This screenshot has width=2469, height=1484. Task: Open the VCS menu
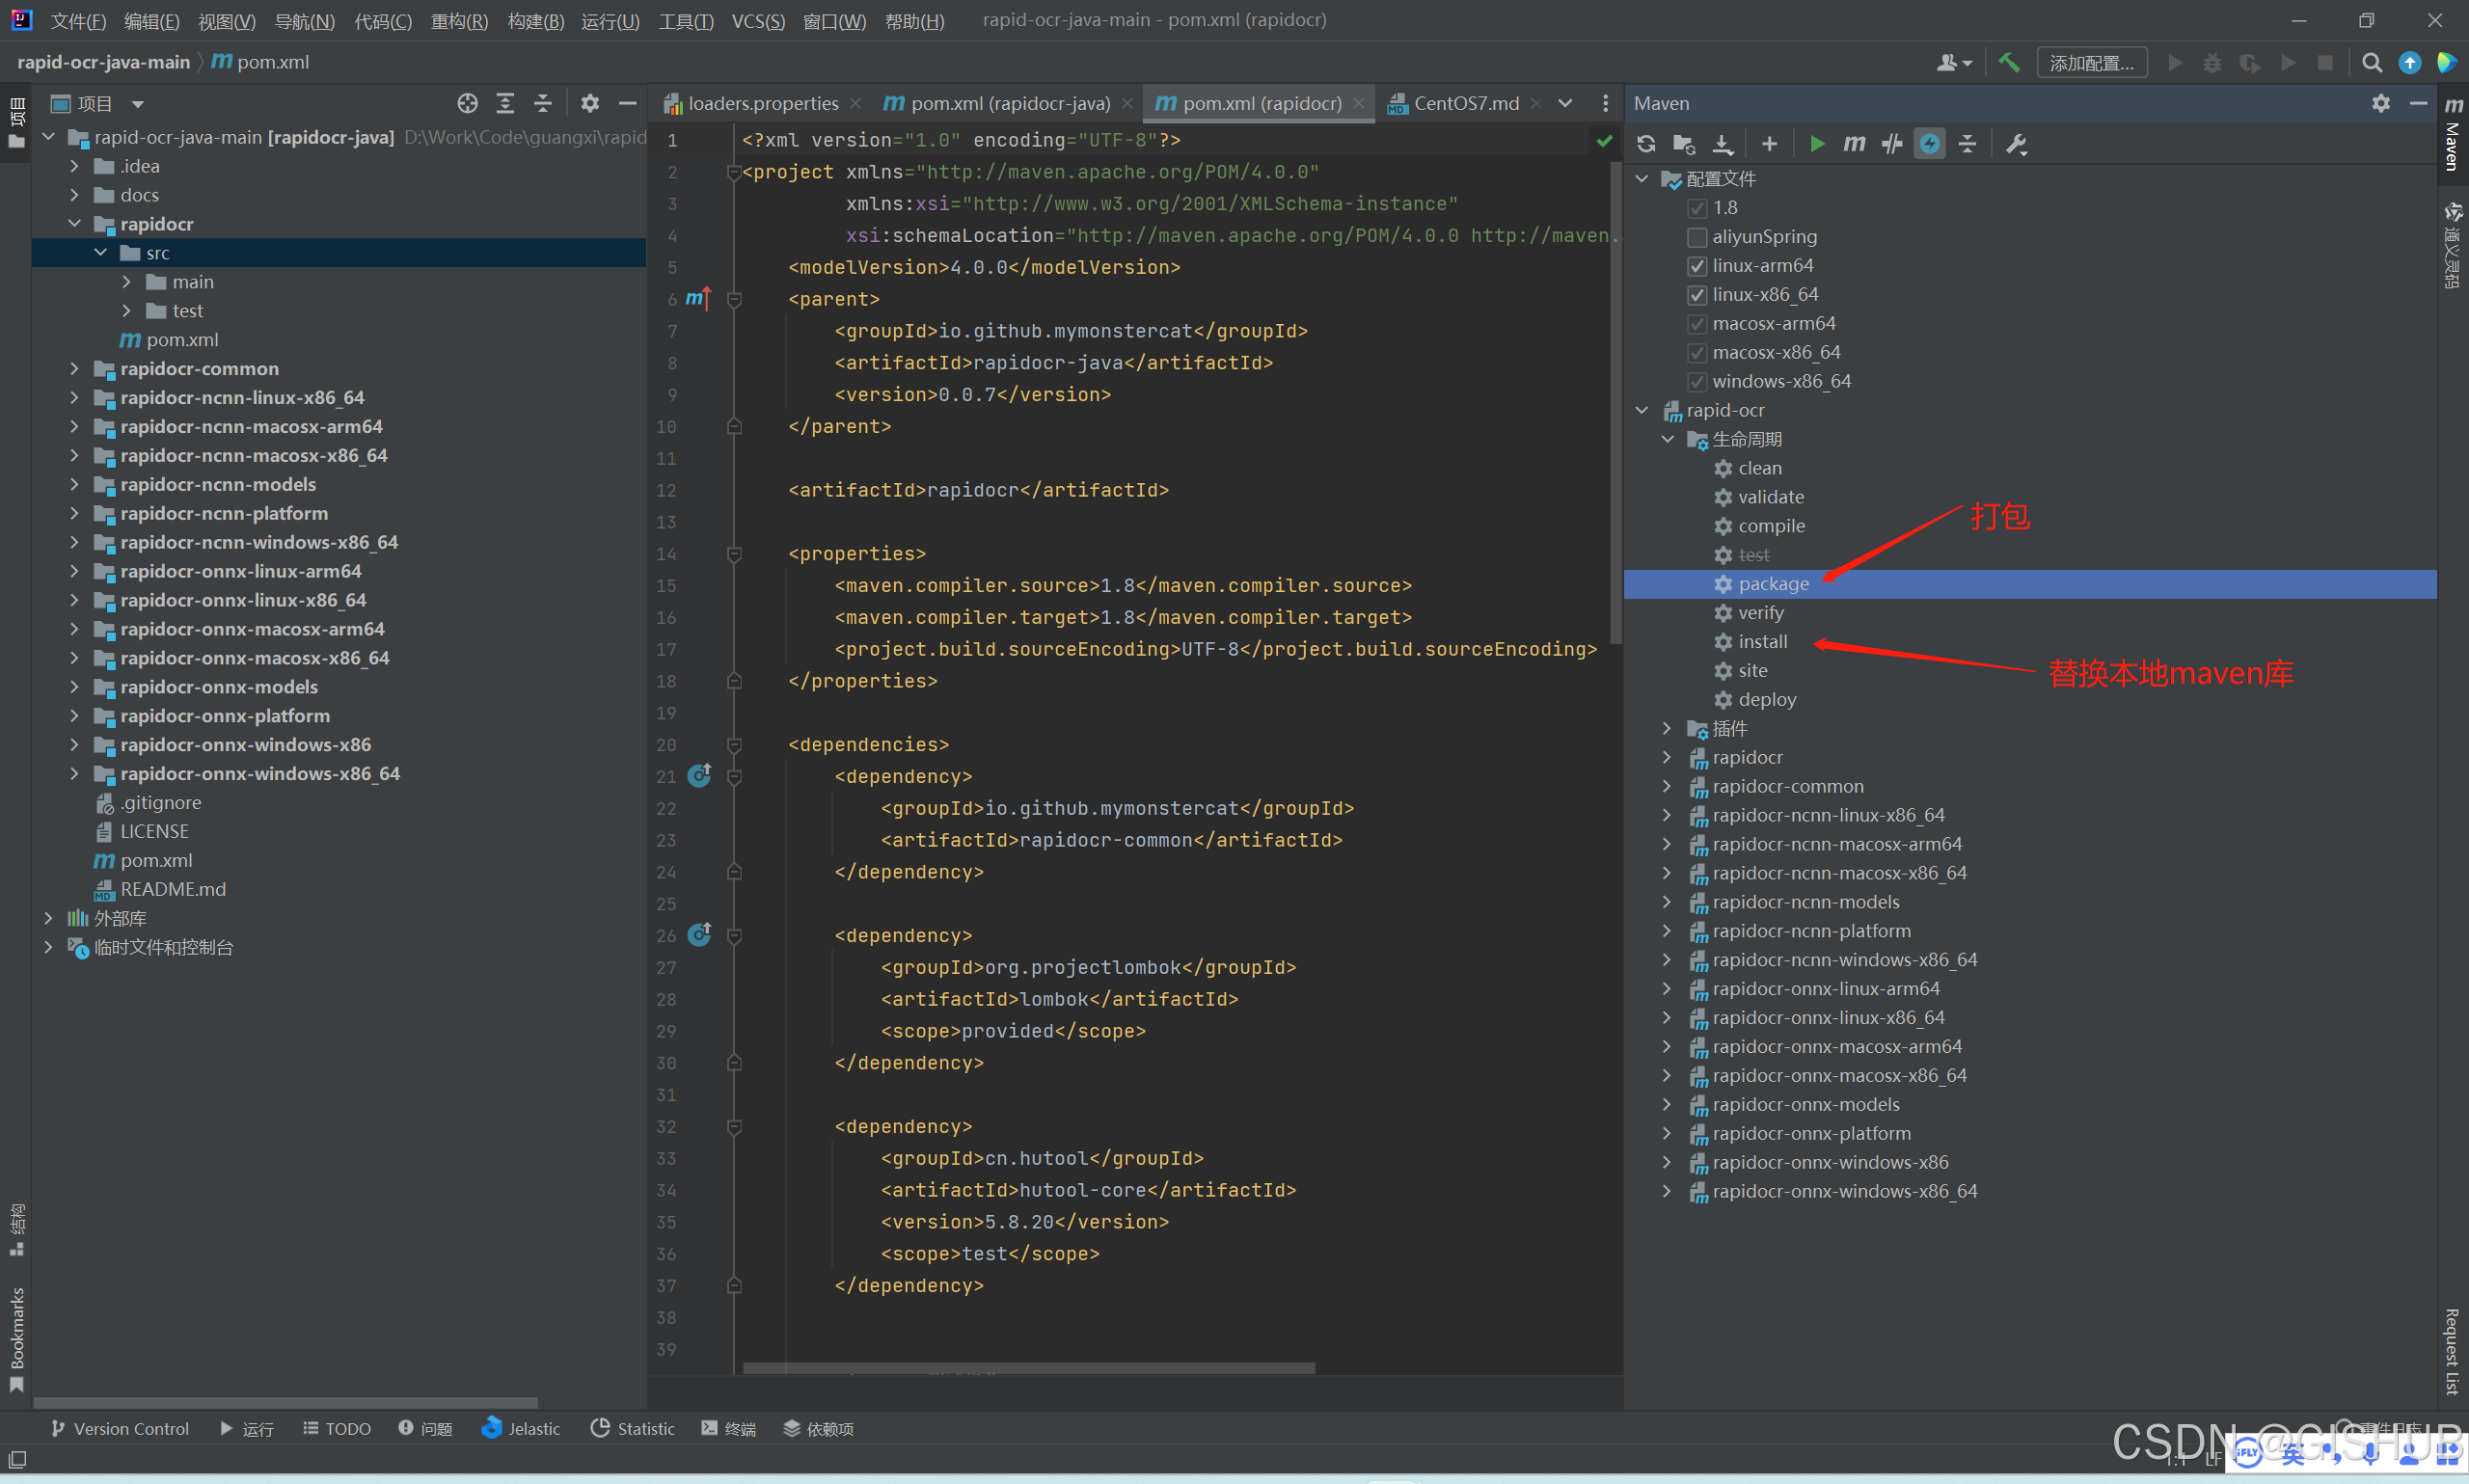click(757, 20)
